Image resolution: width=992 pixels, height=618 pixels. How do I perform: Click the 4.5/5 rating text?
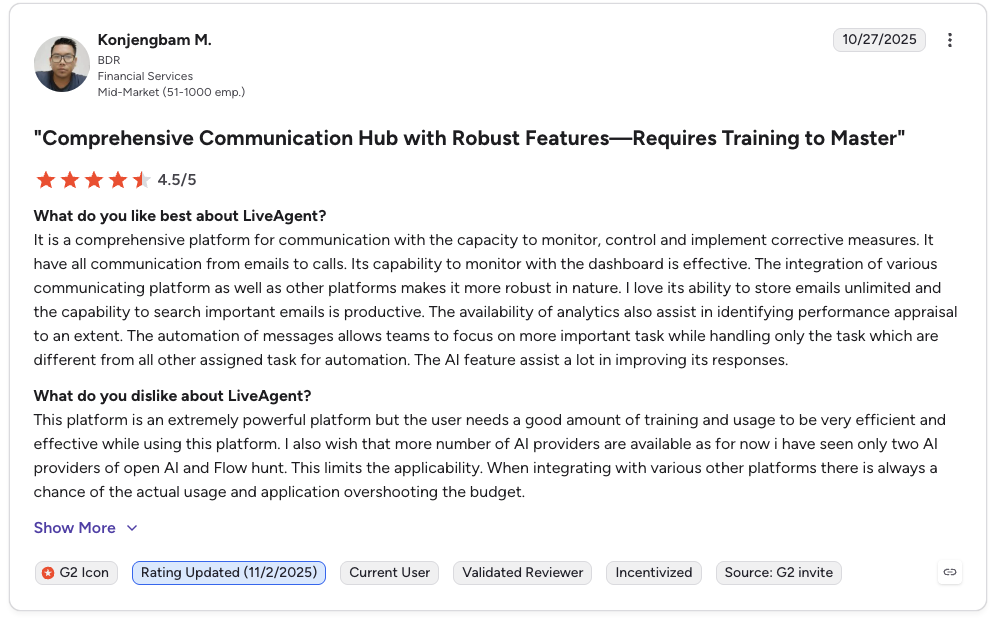(177, 180)
